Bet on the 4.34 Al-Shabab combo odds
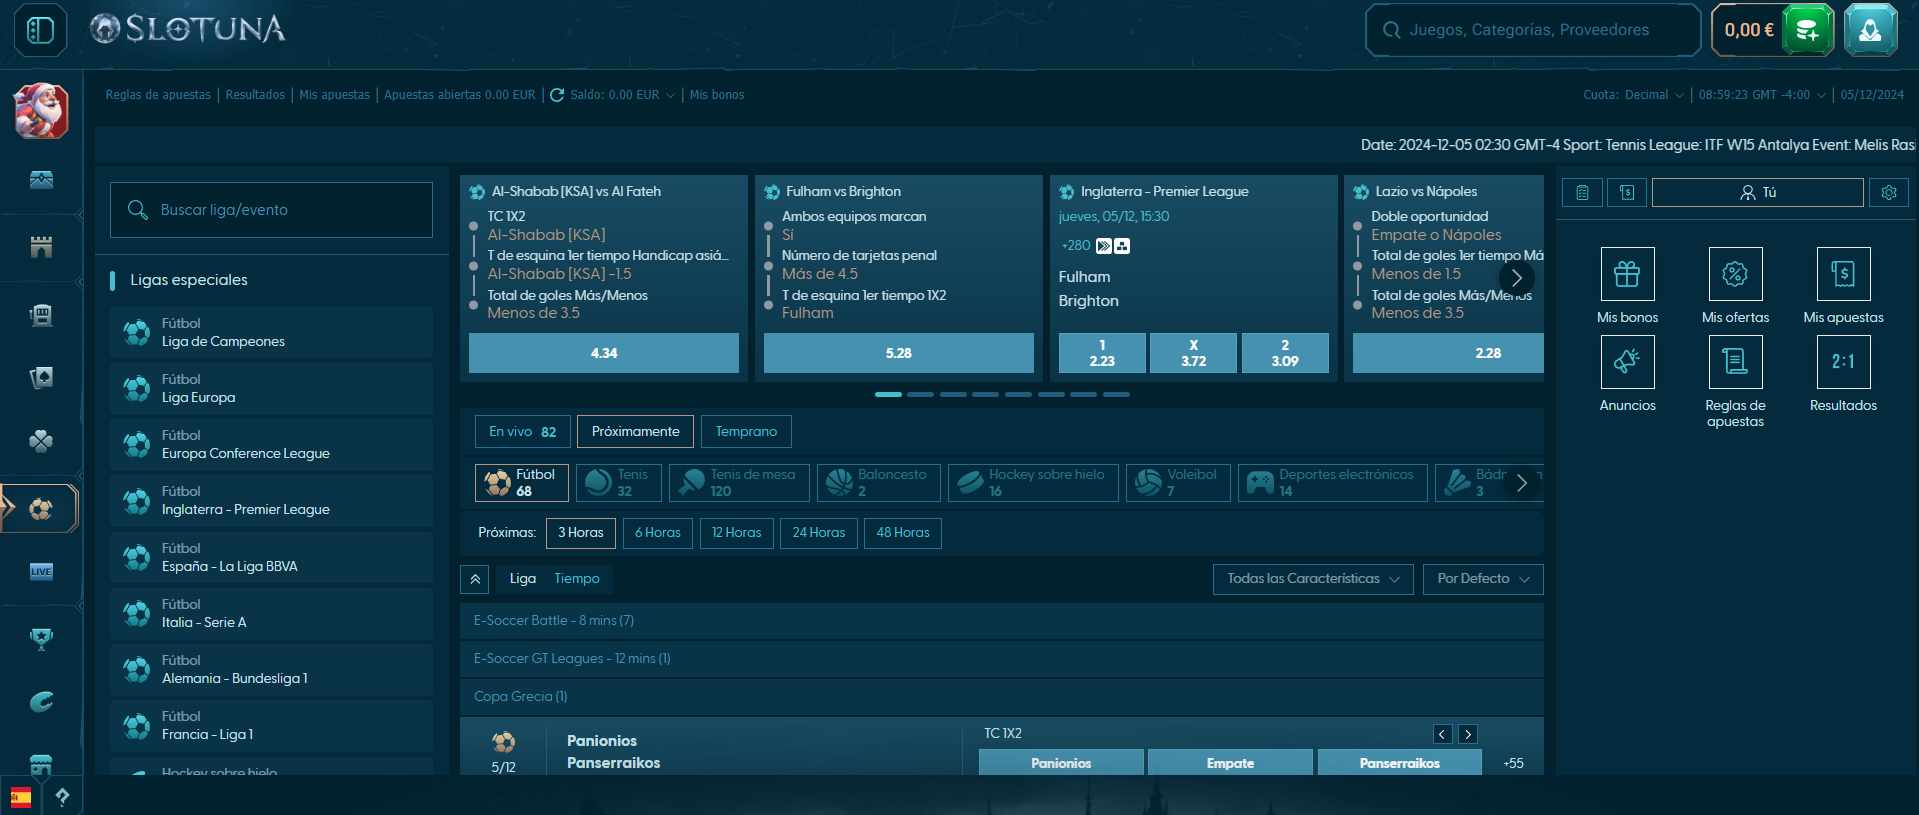1919x815 pixels. [x=604, y=353]
